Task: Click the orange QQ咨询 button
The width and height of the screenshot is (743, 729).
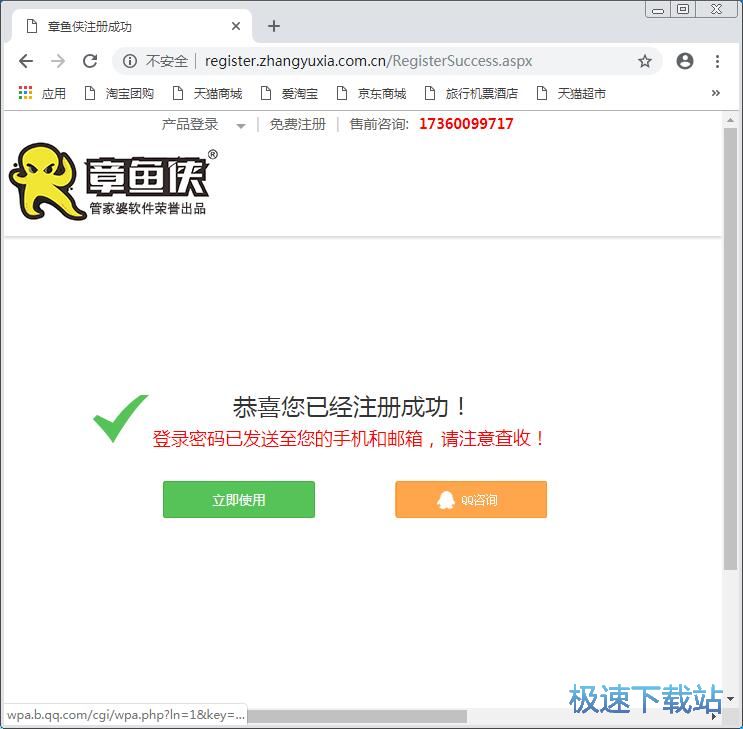Action: click(471, 500)
